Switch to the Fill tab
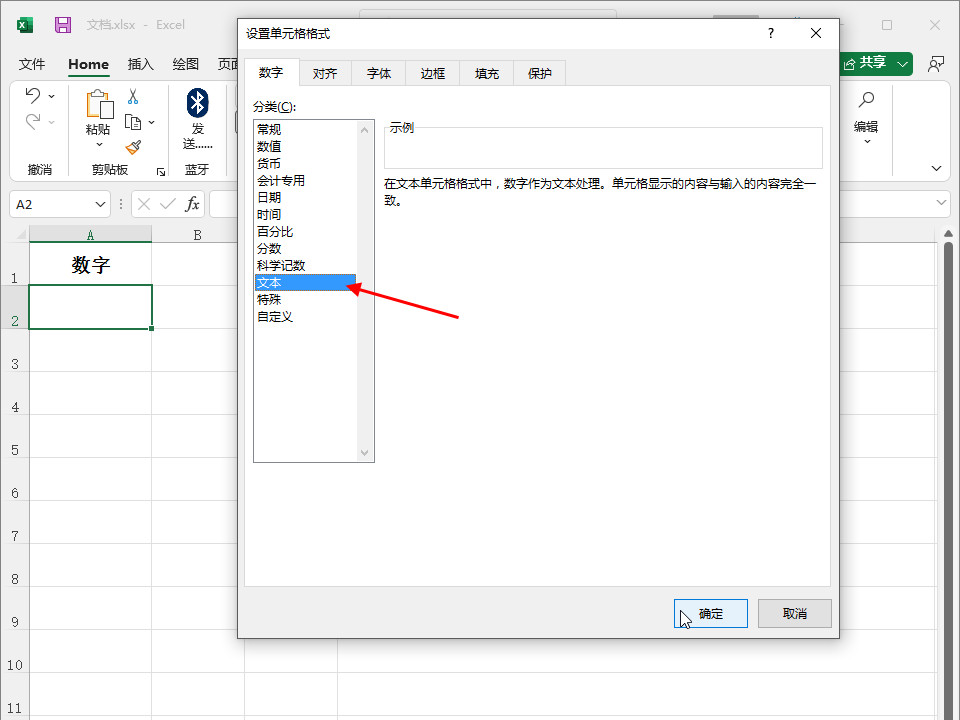960x720 pixels. click(x=487, y=73)
